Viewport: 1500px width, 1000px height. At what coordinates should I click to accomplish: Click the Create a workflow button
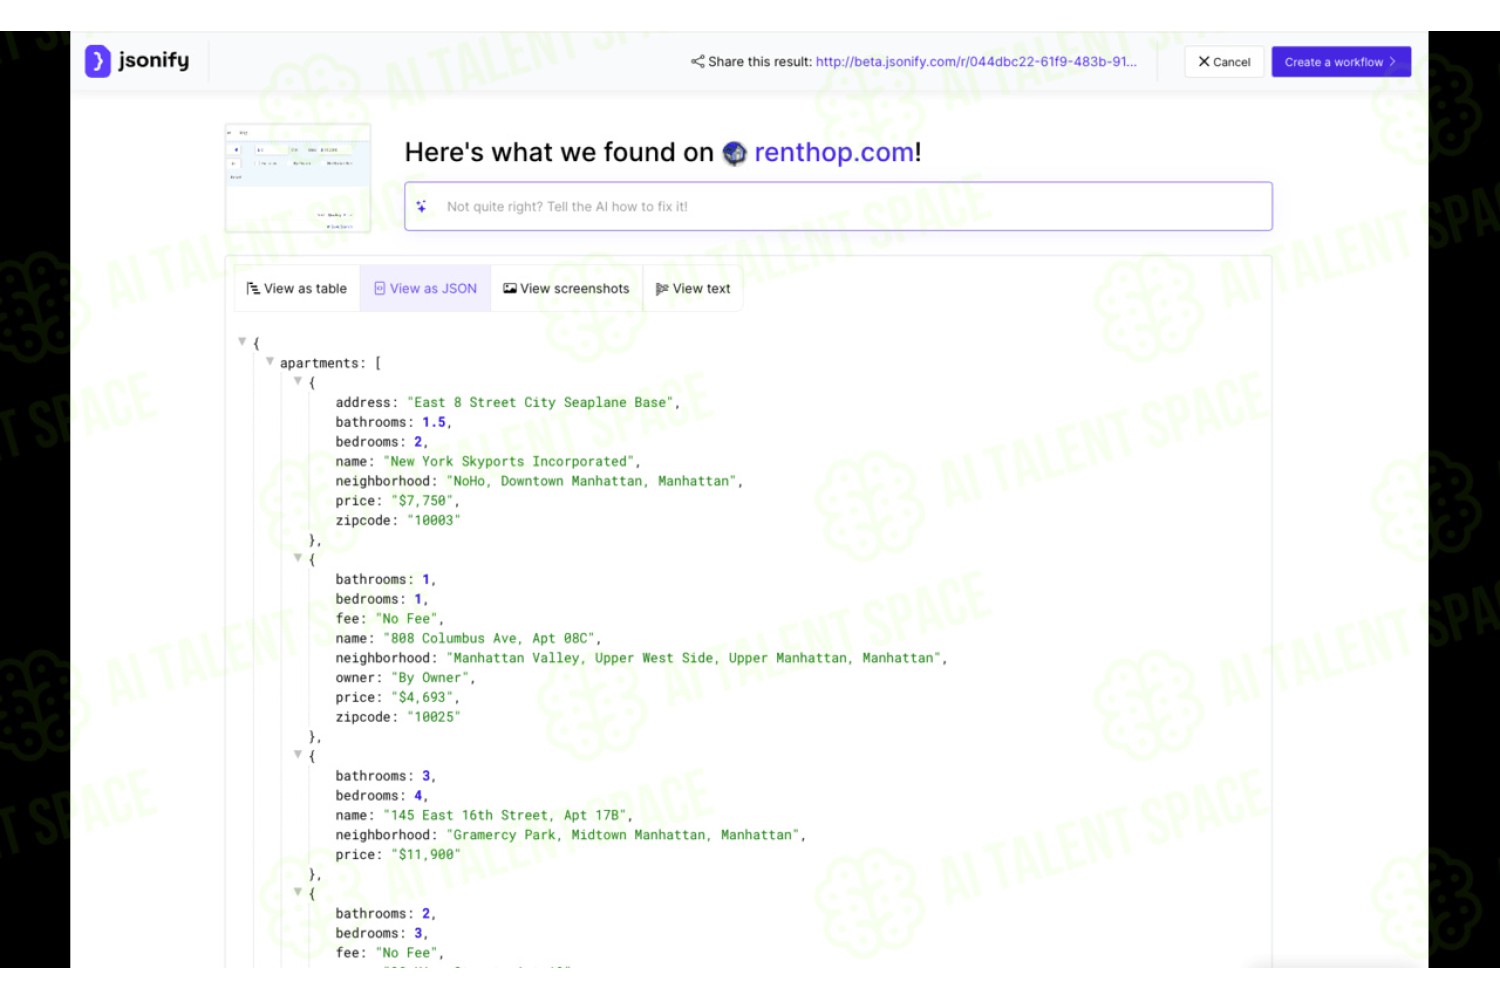[x=1341, y=62]
